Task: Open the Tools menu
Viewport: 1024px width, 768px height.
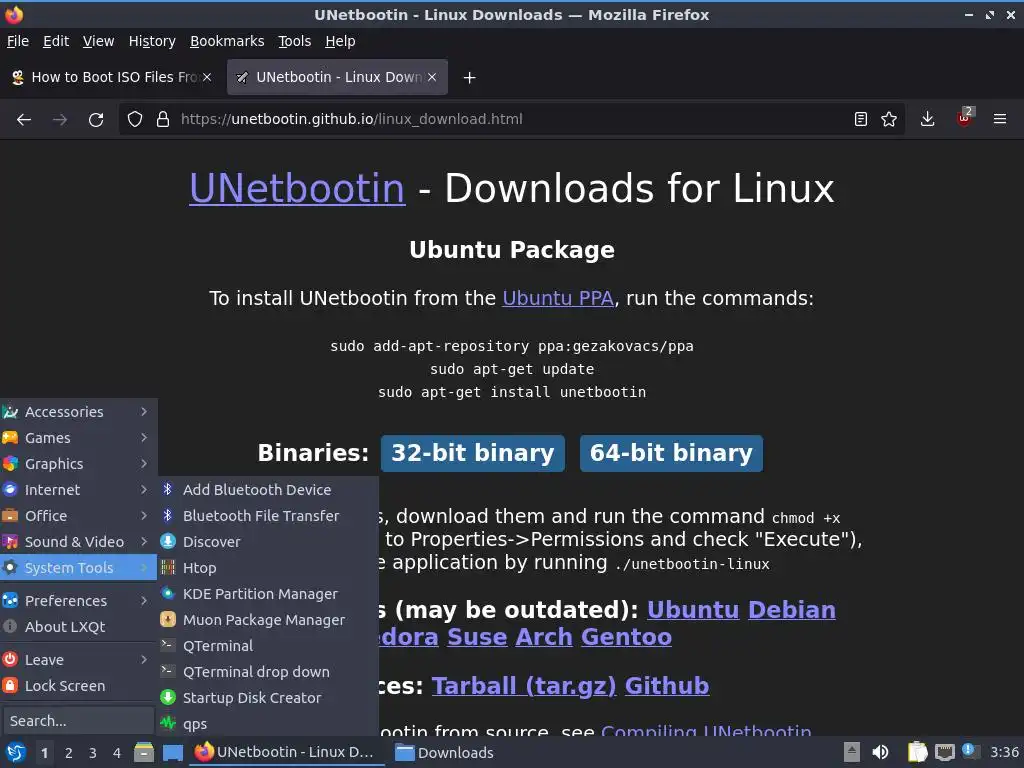Action: [x=295, y=41]
